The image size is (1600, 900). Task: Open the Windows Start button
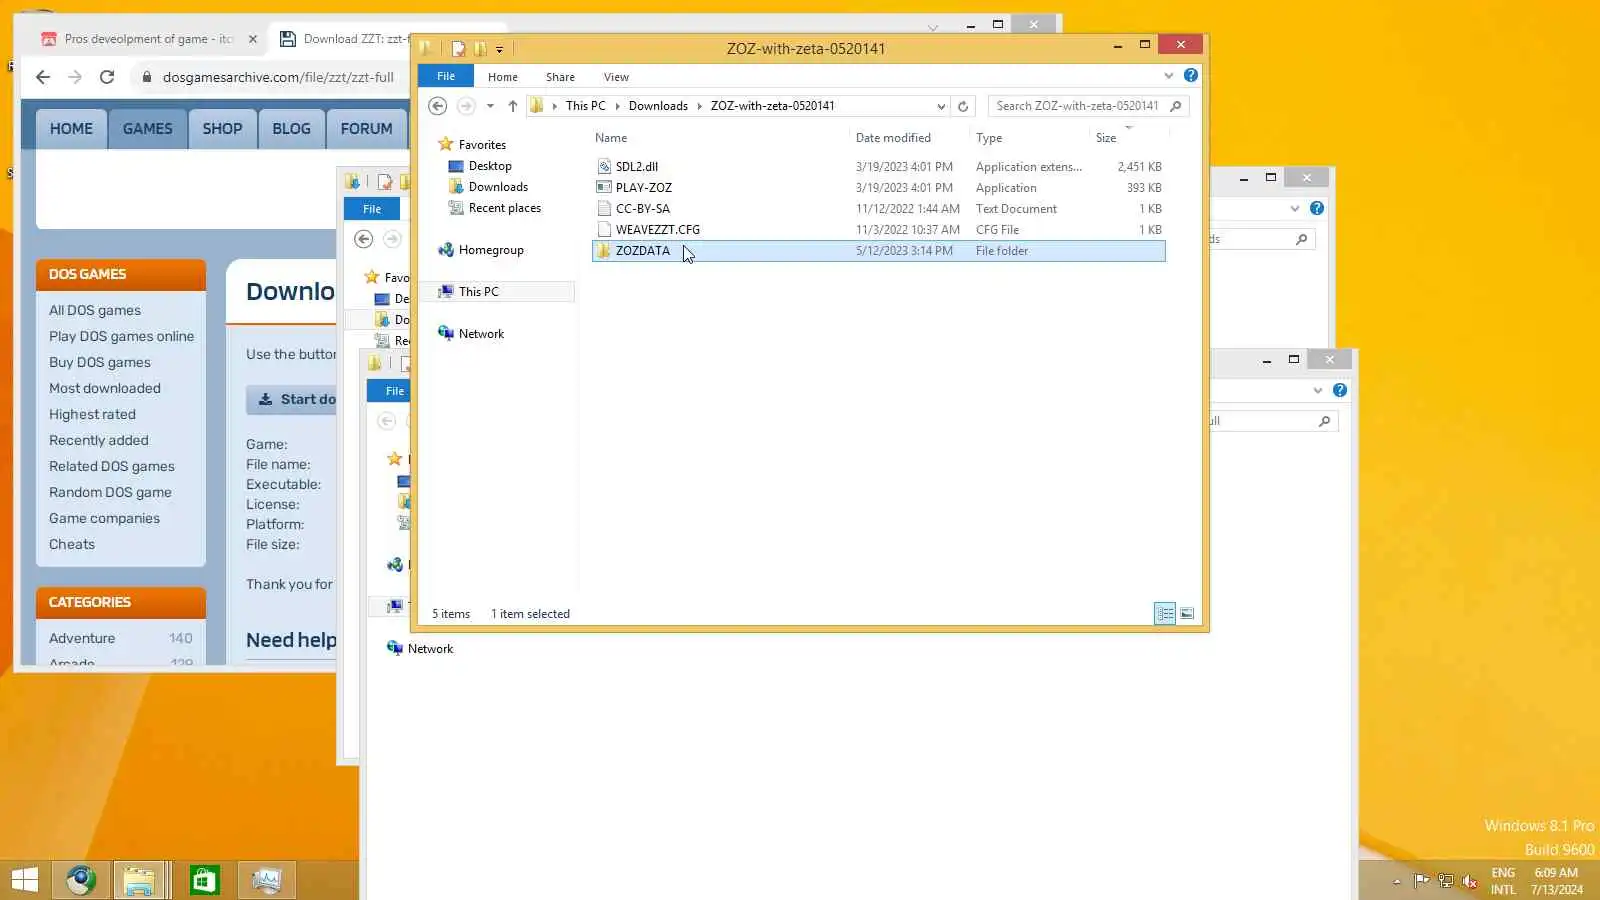click(x=24, y=880)
